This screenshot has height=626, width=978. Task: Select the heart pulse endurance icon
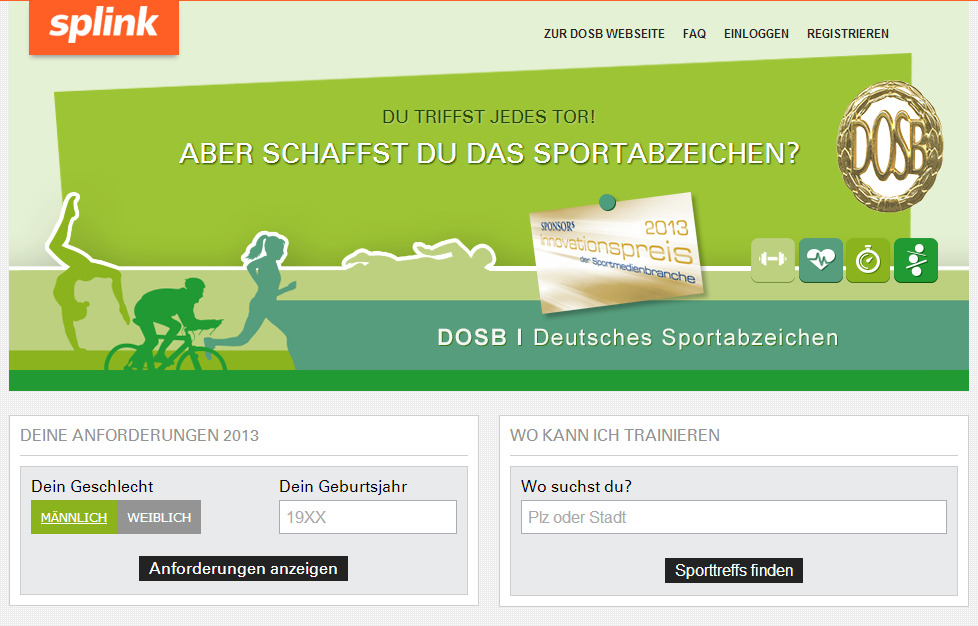coord(821,260)
